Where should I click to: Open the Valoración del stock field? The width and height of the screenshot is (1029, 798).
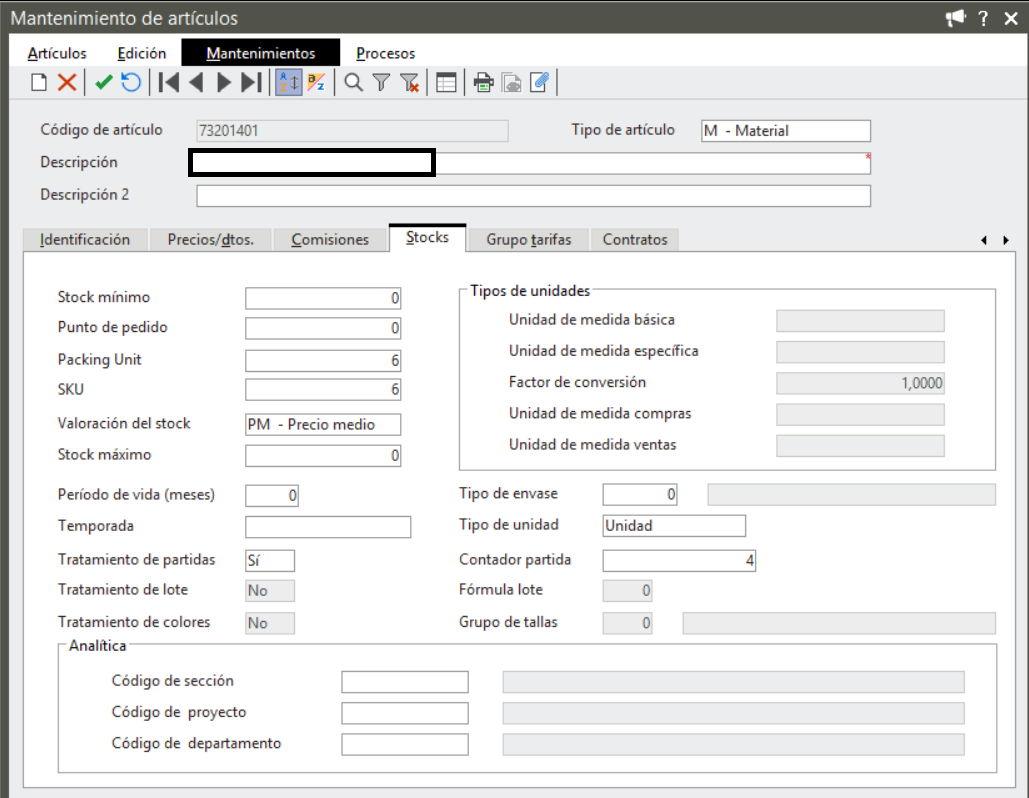point(323,424)
